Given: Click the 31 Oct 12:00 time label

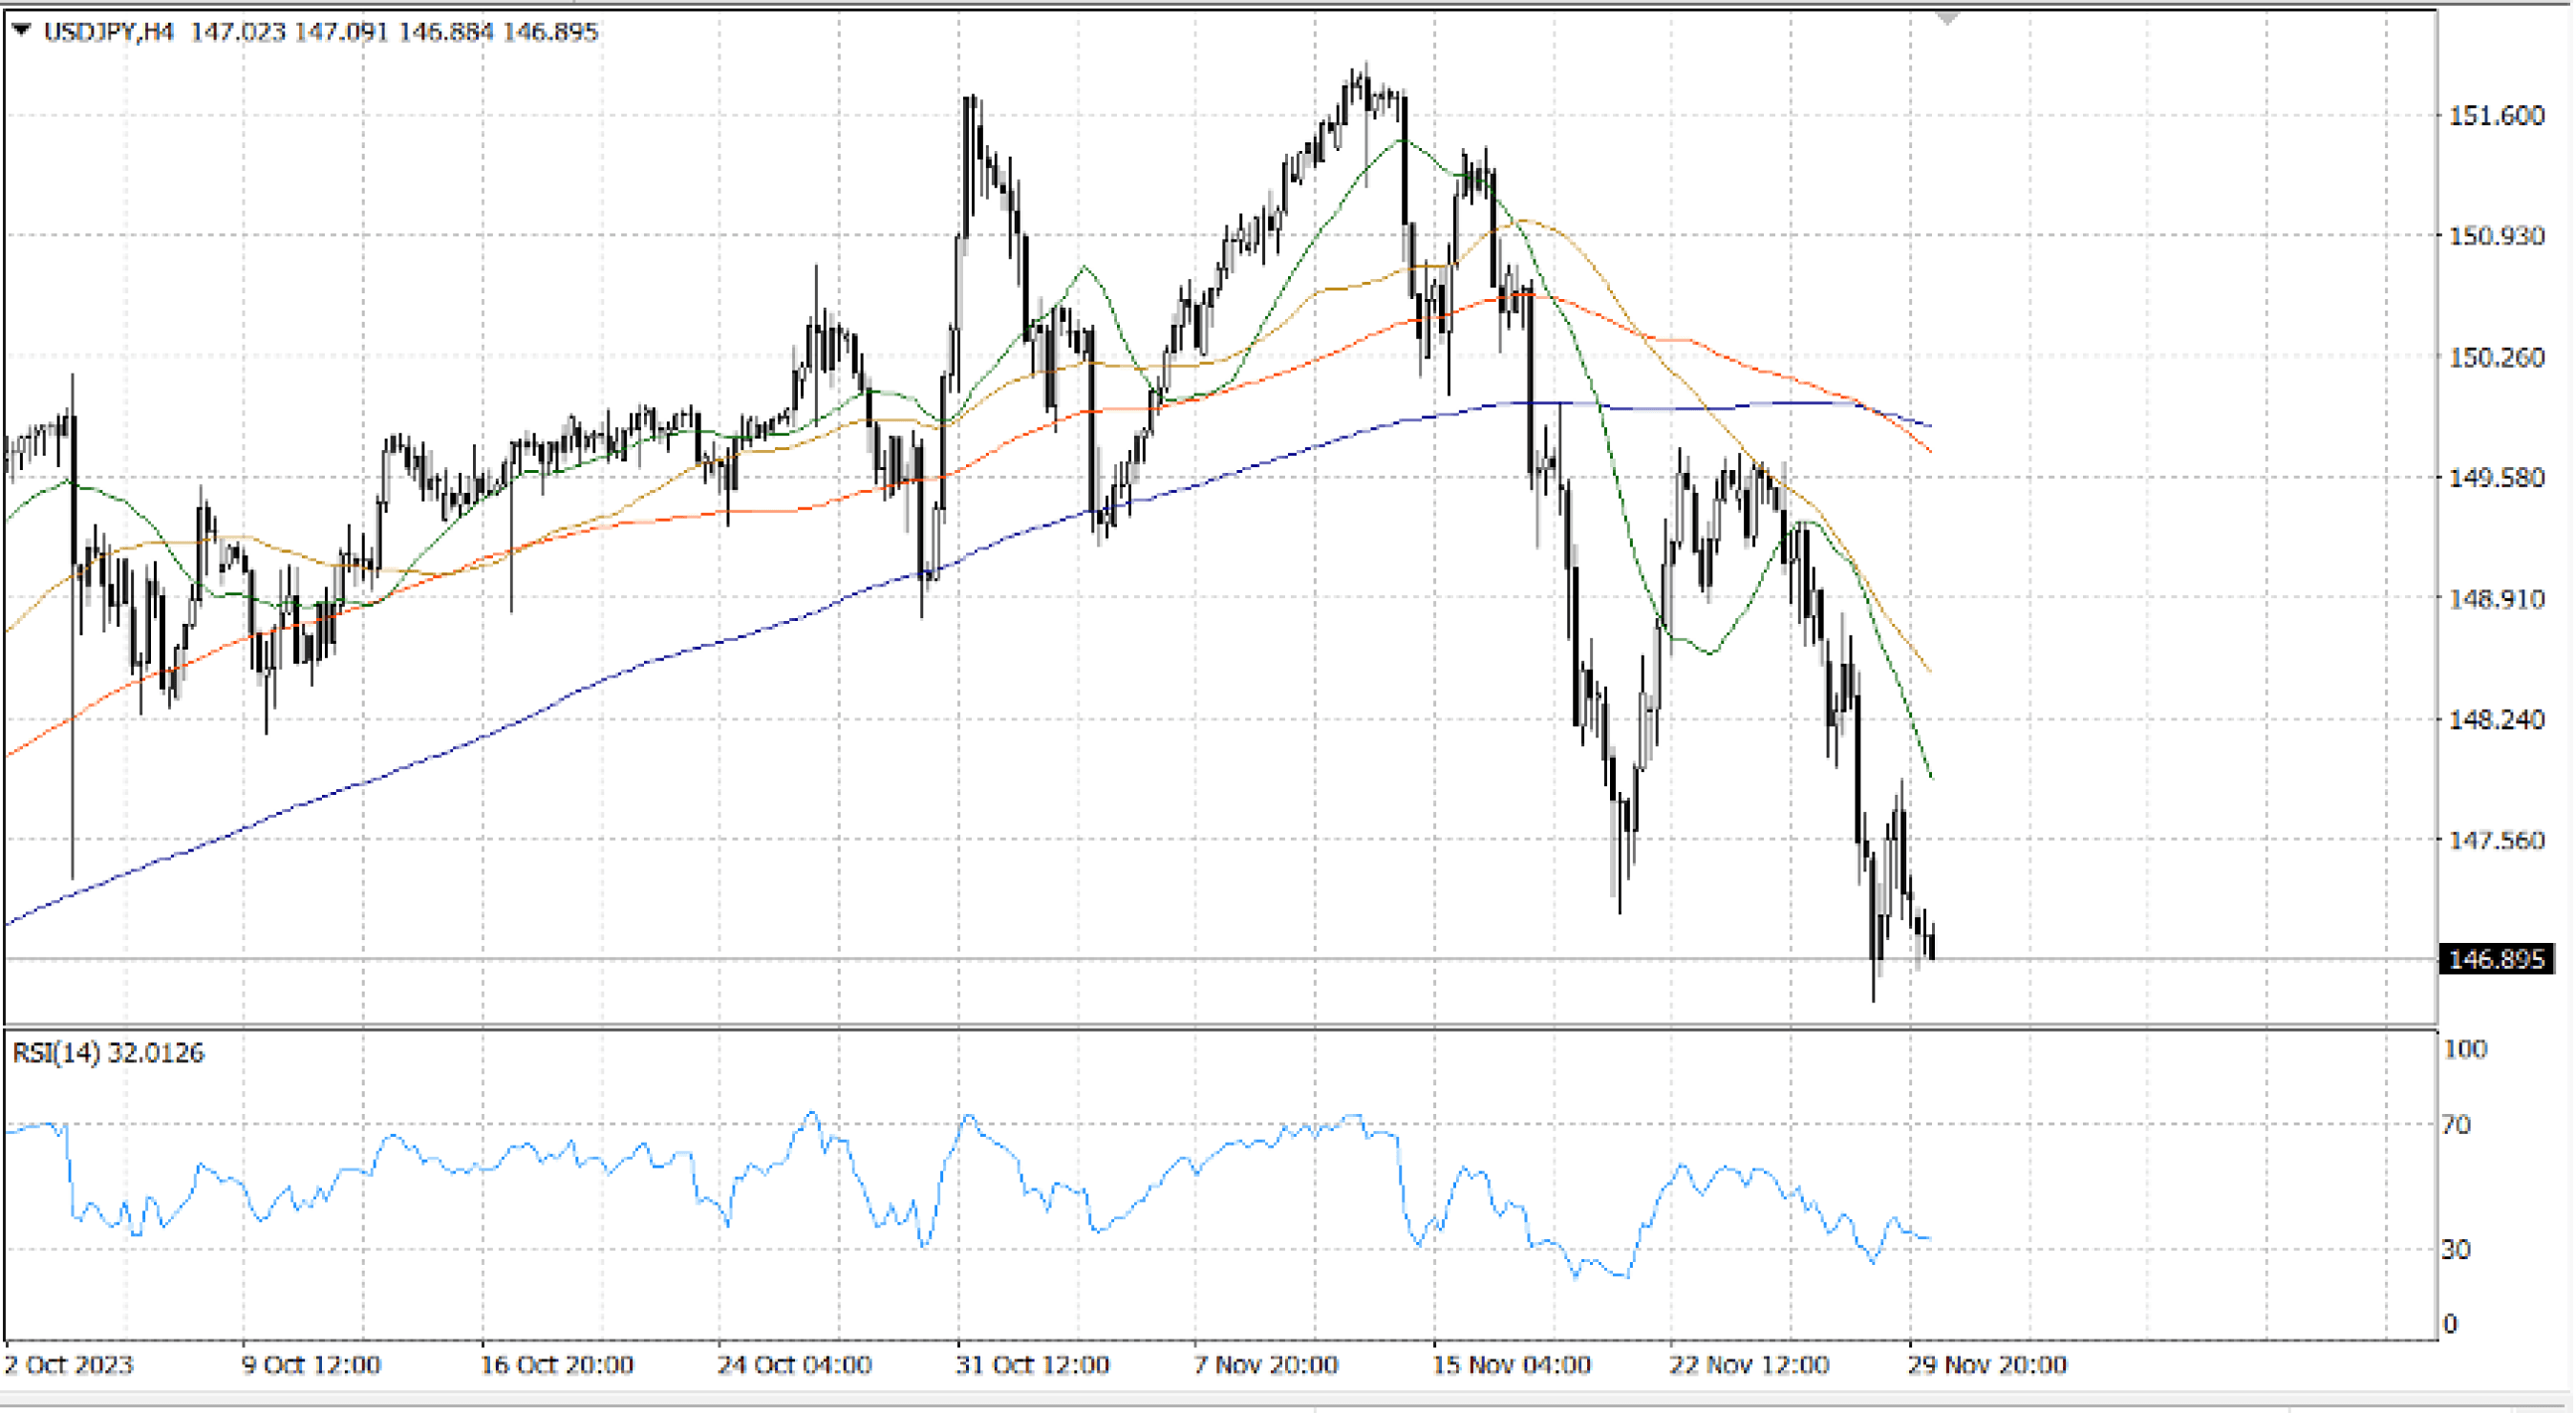Looking at the screenshot, I should 1032,1365.
